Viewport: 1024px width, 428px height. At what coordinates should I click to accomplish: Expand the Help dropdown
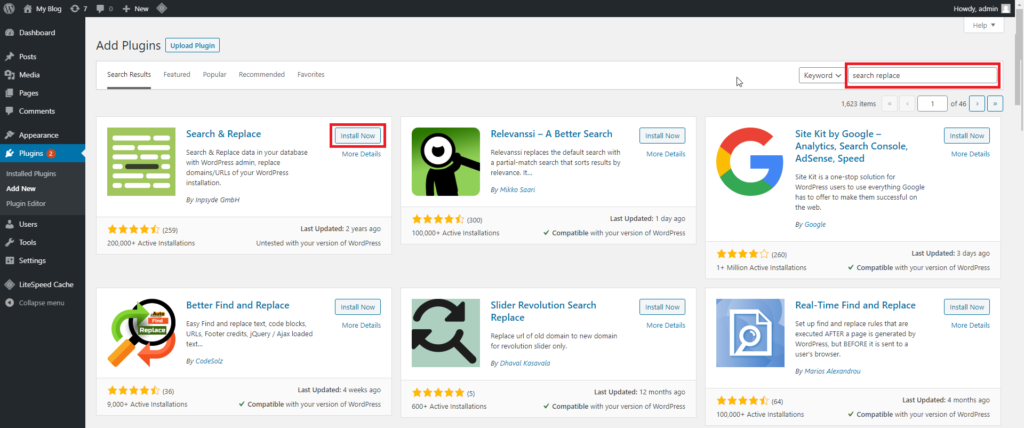point(984,25)
